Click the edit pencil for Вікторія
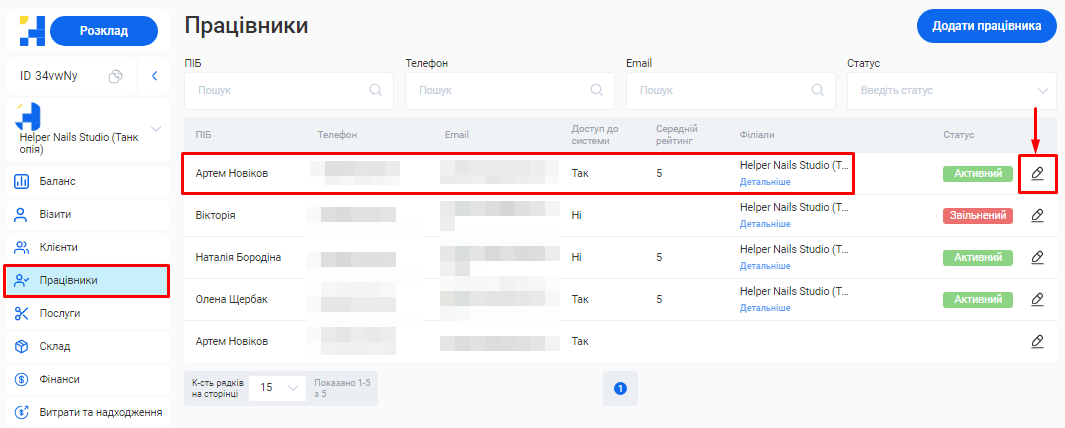The width and height of the screenshot is (1065, 428). tap(1037, 215)
